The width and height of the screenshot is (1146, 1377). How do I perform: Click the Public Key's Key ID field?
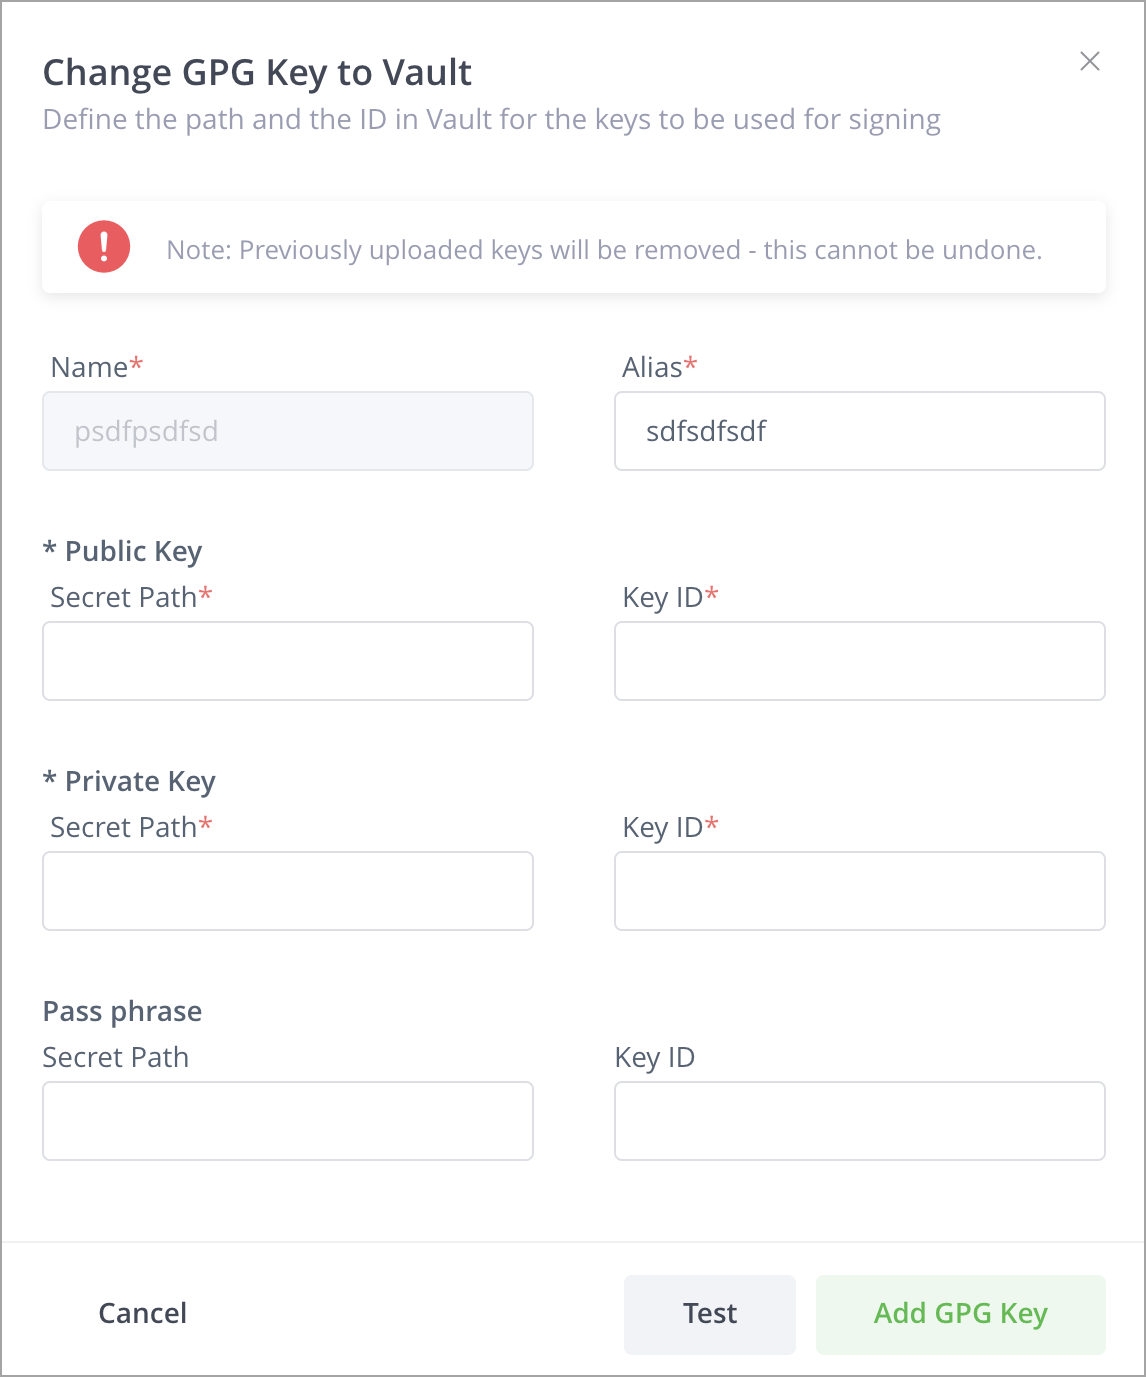click(859, 661)
